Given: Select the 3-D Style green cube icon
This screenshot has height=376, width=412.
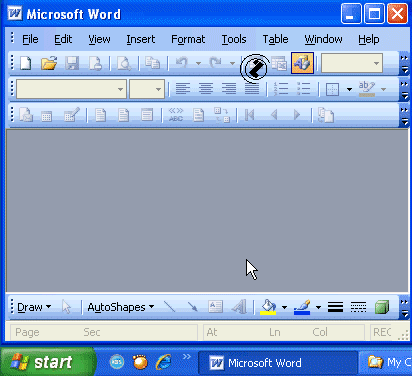Looking at the screenshot, I should pyautogui.click(x=382, y=307).
